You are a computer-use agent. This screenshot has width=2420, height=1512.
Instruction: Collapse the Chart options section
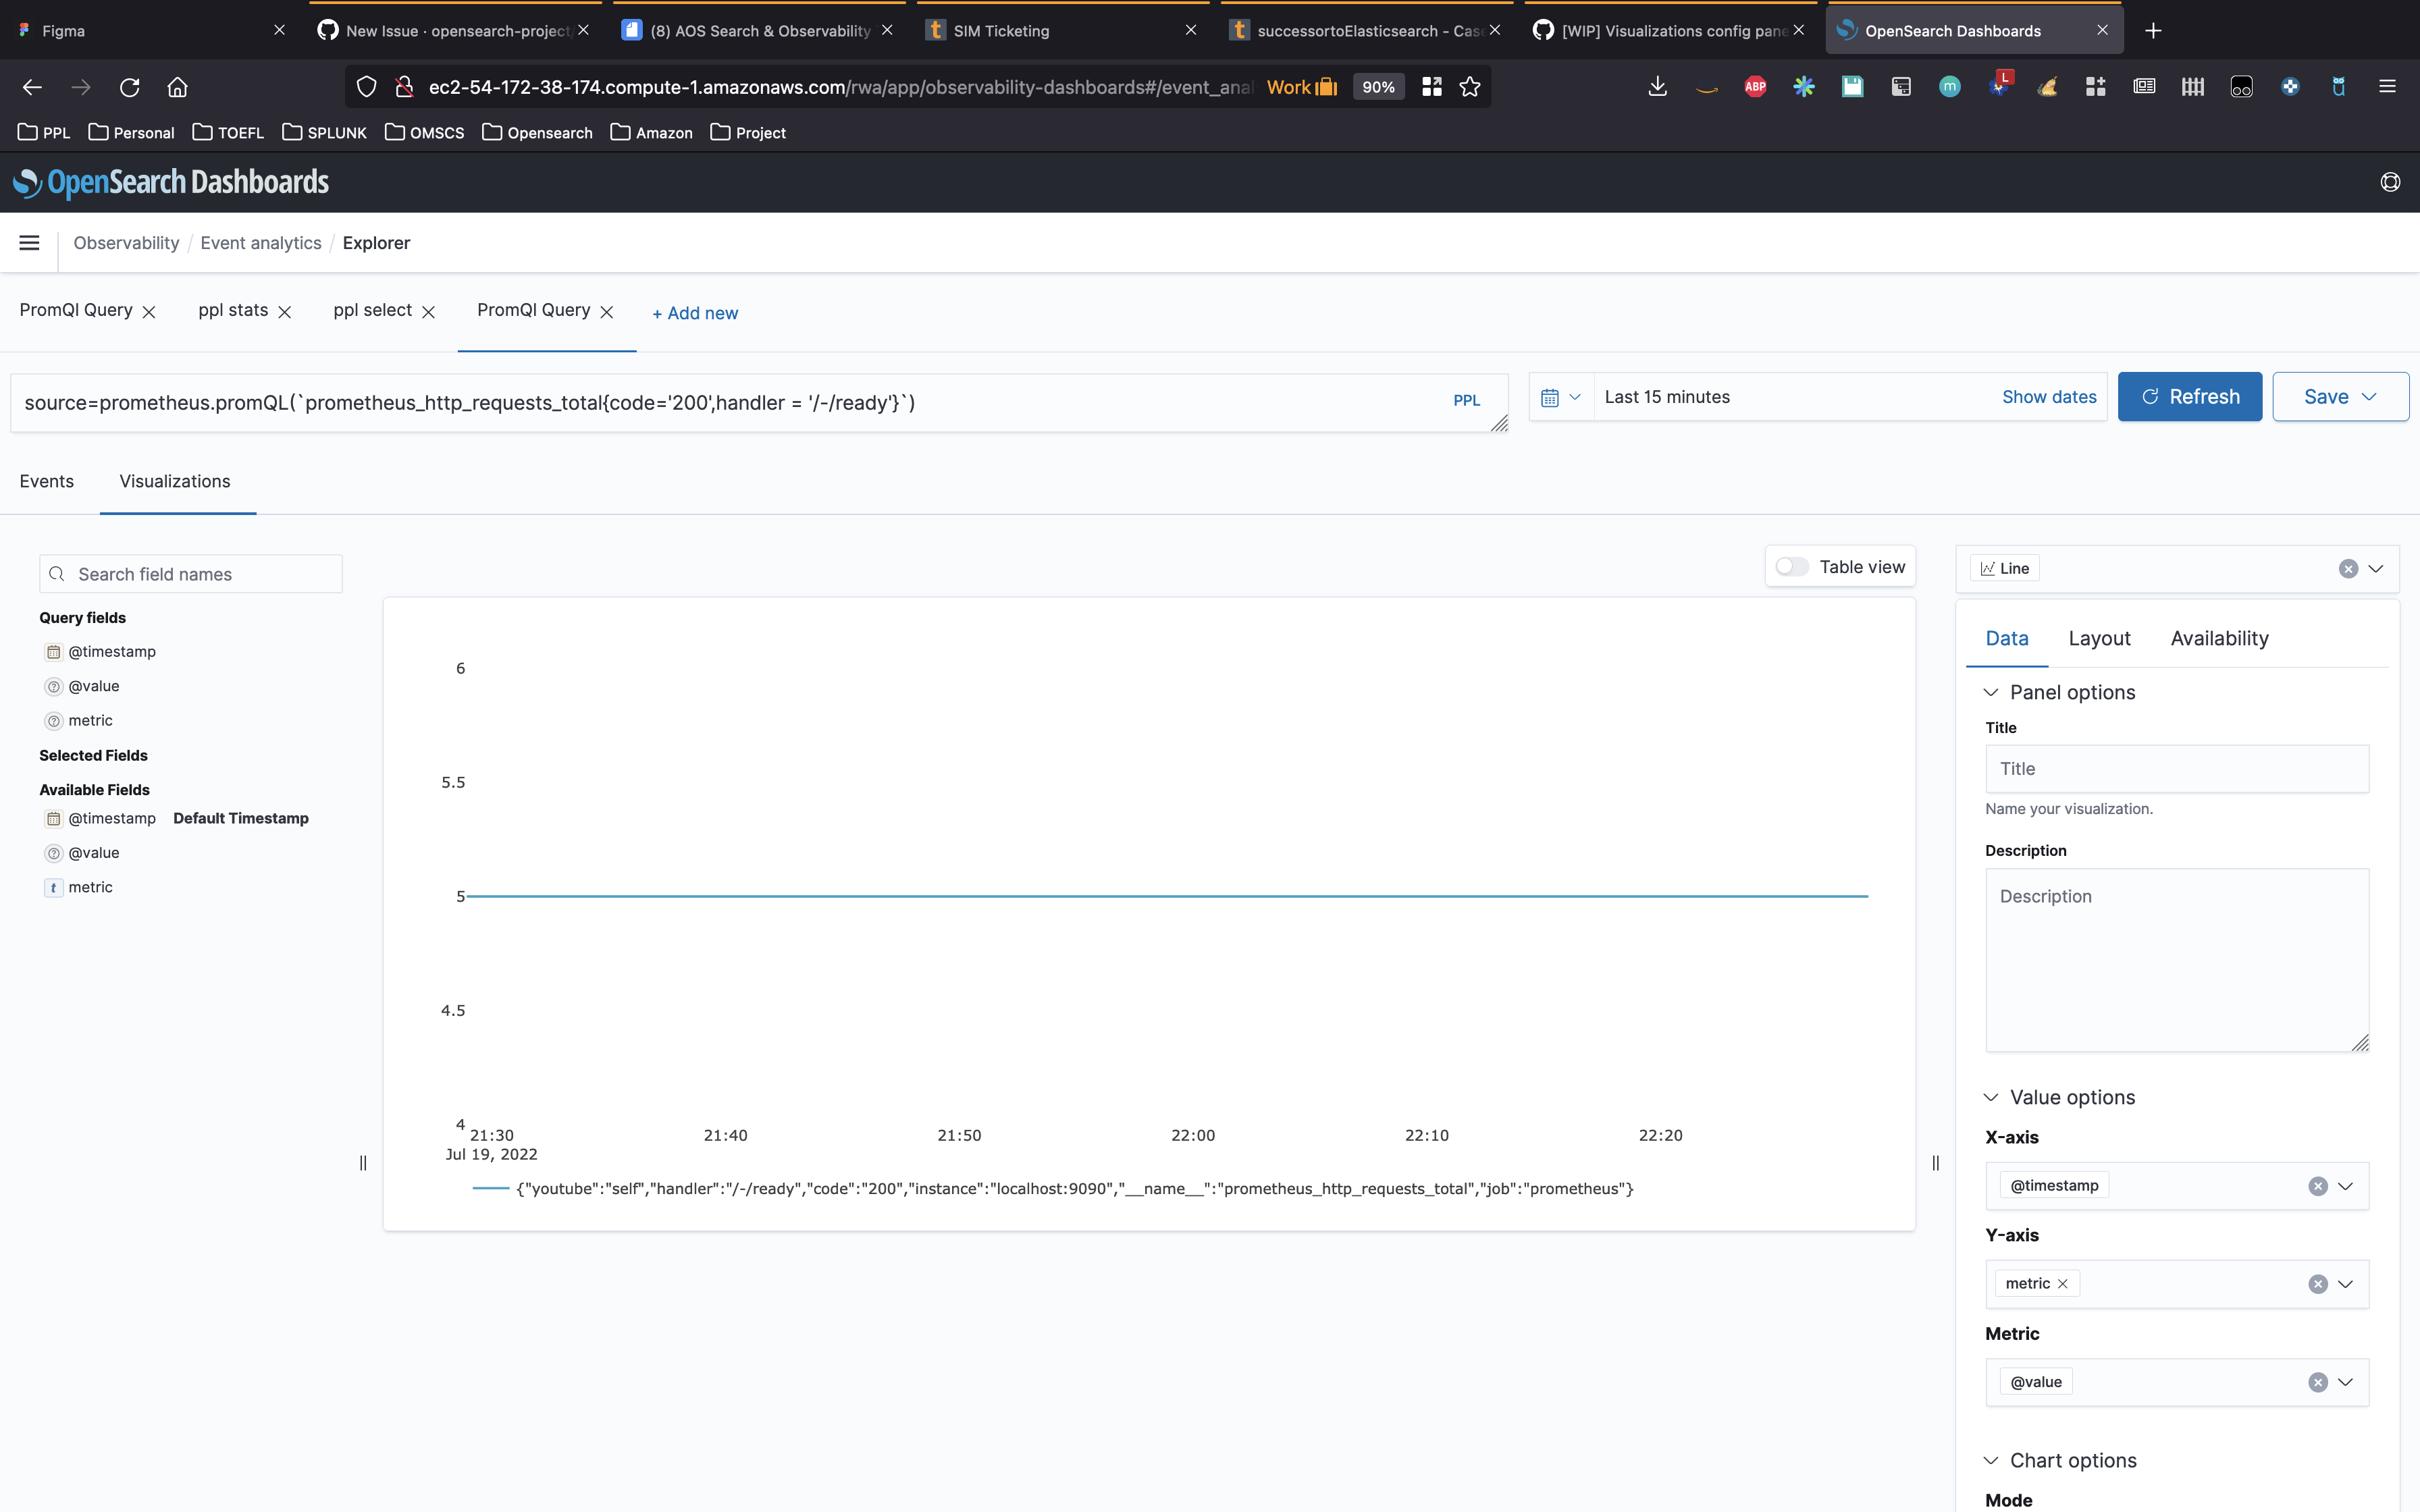pyautogui.click(x=1990, y=1460)
